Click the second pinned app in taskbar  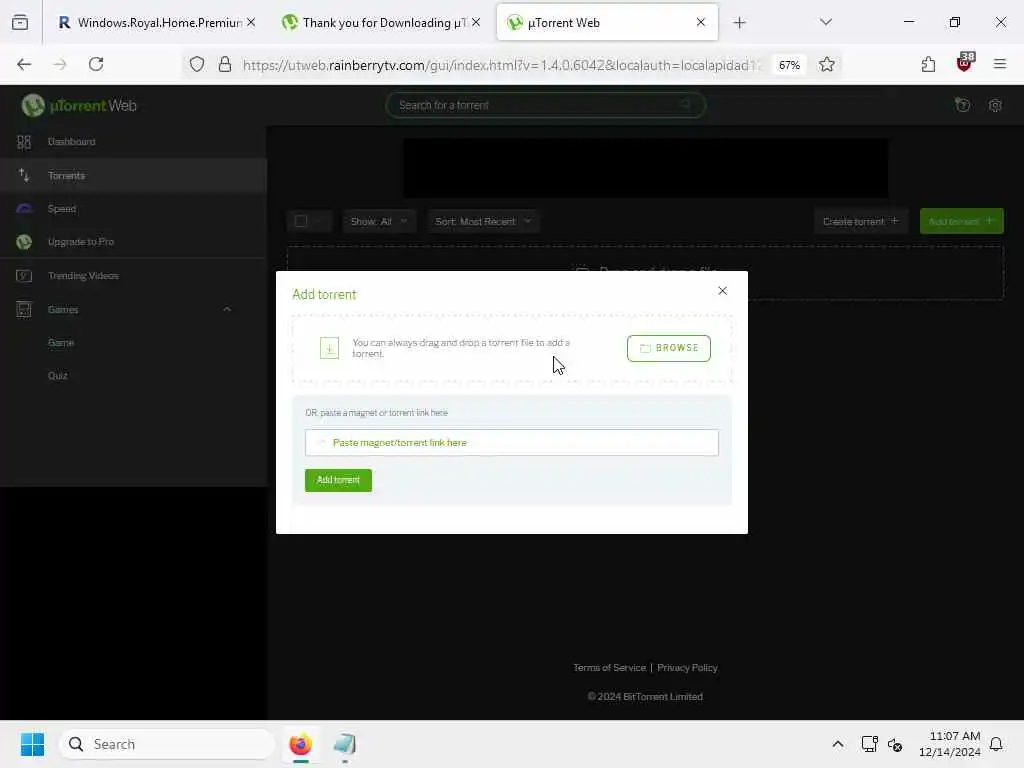(x=345, y=744)
